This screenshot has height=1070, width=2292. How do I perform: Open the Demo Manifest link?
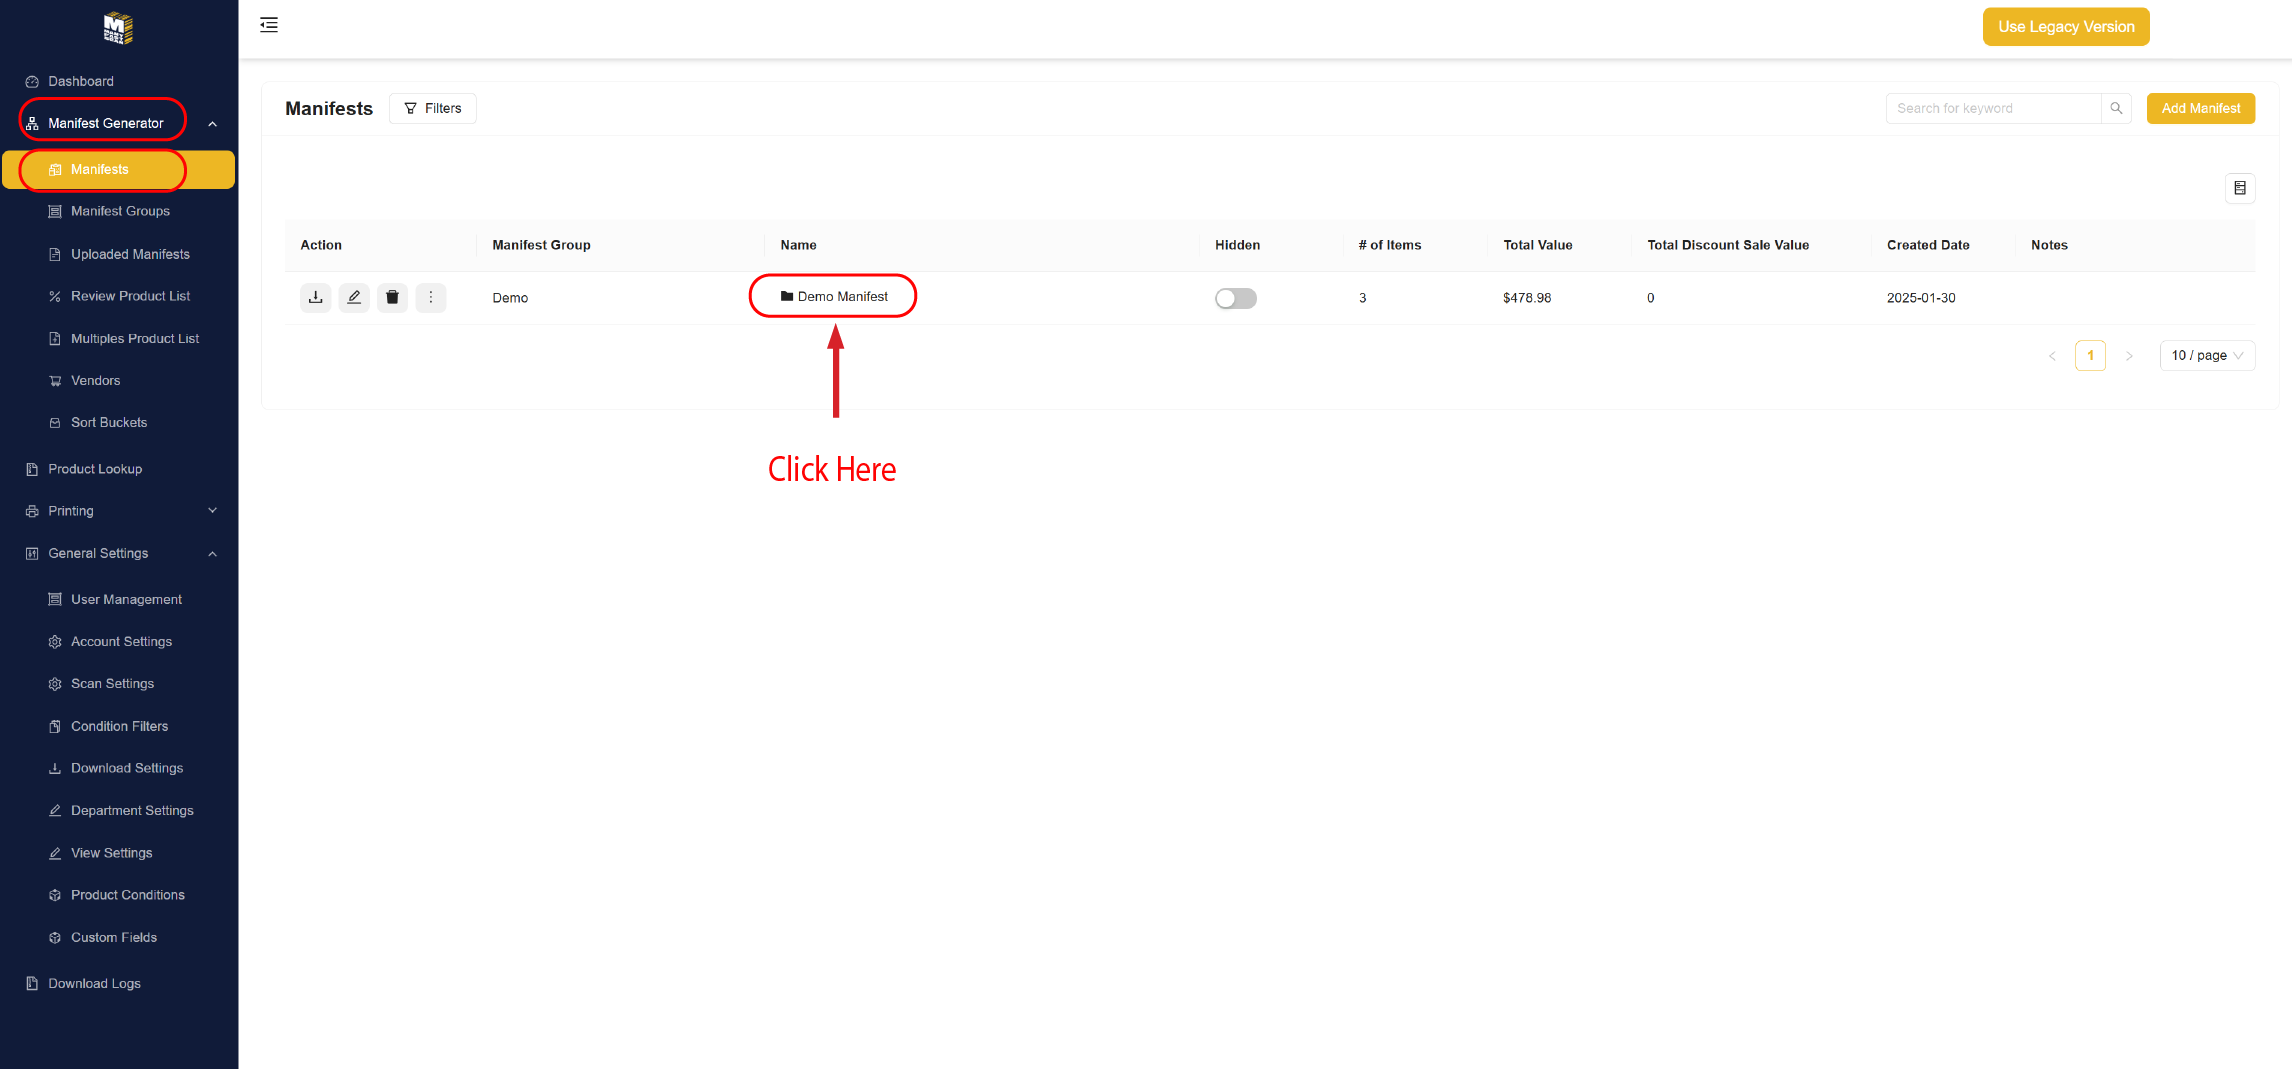842,297
